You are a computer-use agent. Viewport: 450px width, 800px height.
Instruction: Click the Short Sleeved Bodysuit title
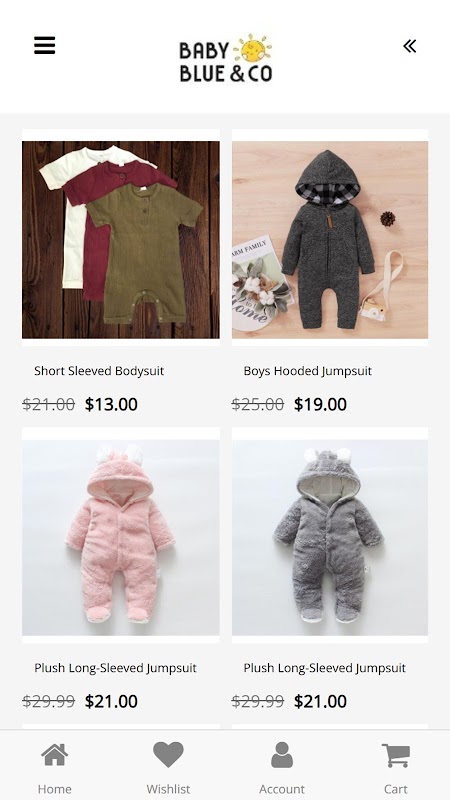[99, 371]
